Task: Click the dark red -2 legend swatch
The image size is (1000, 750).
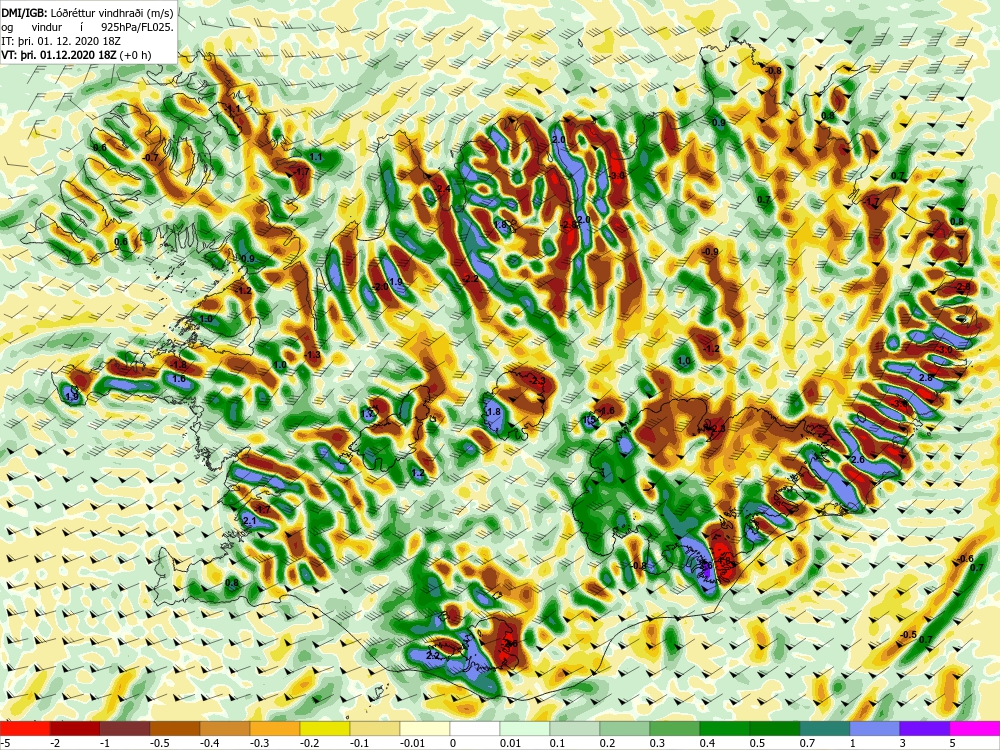Action: click(x=75, y=728)
